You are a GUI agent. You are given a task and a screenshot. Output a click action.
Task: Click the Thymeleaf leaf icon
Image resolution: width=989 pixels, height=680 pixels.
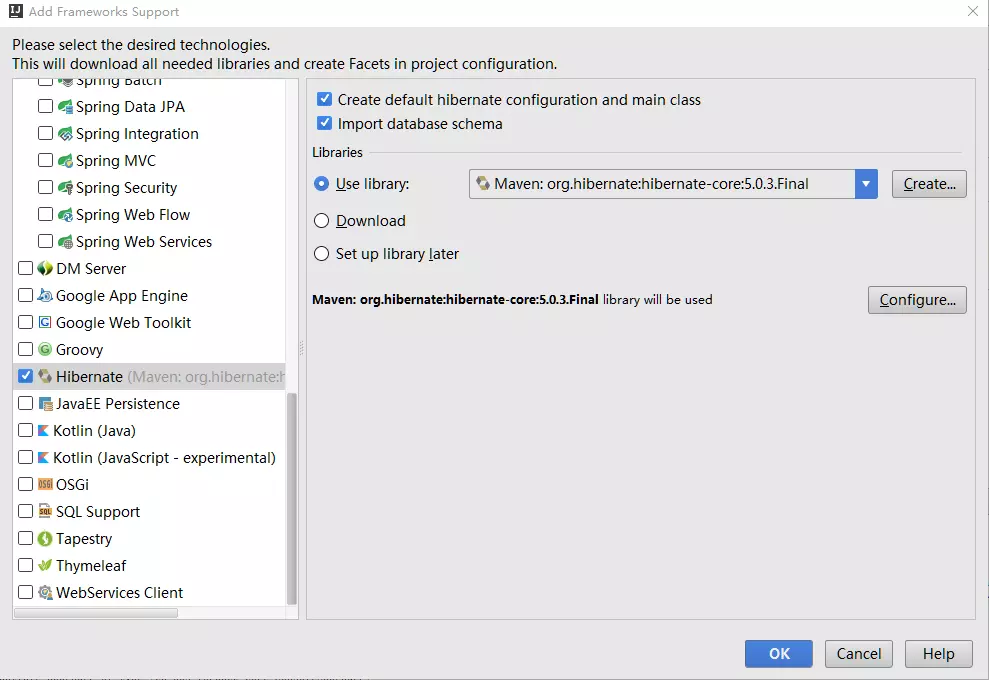coord(45,566)
